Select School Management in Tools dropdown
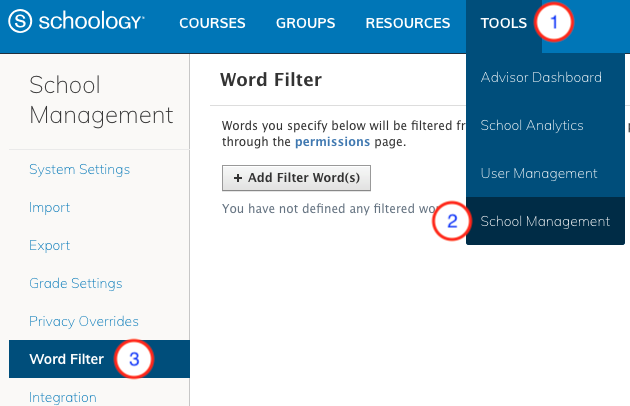Screen dimensions: 630x406 tap(545, 221)
